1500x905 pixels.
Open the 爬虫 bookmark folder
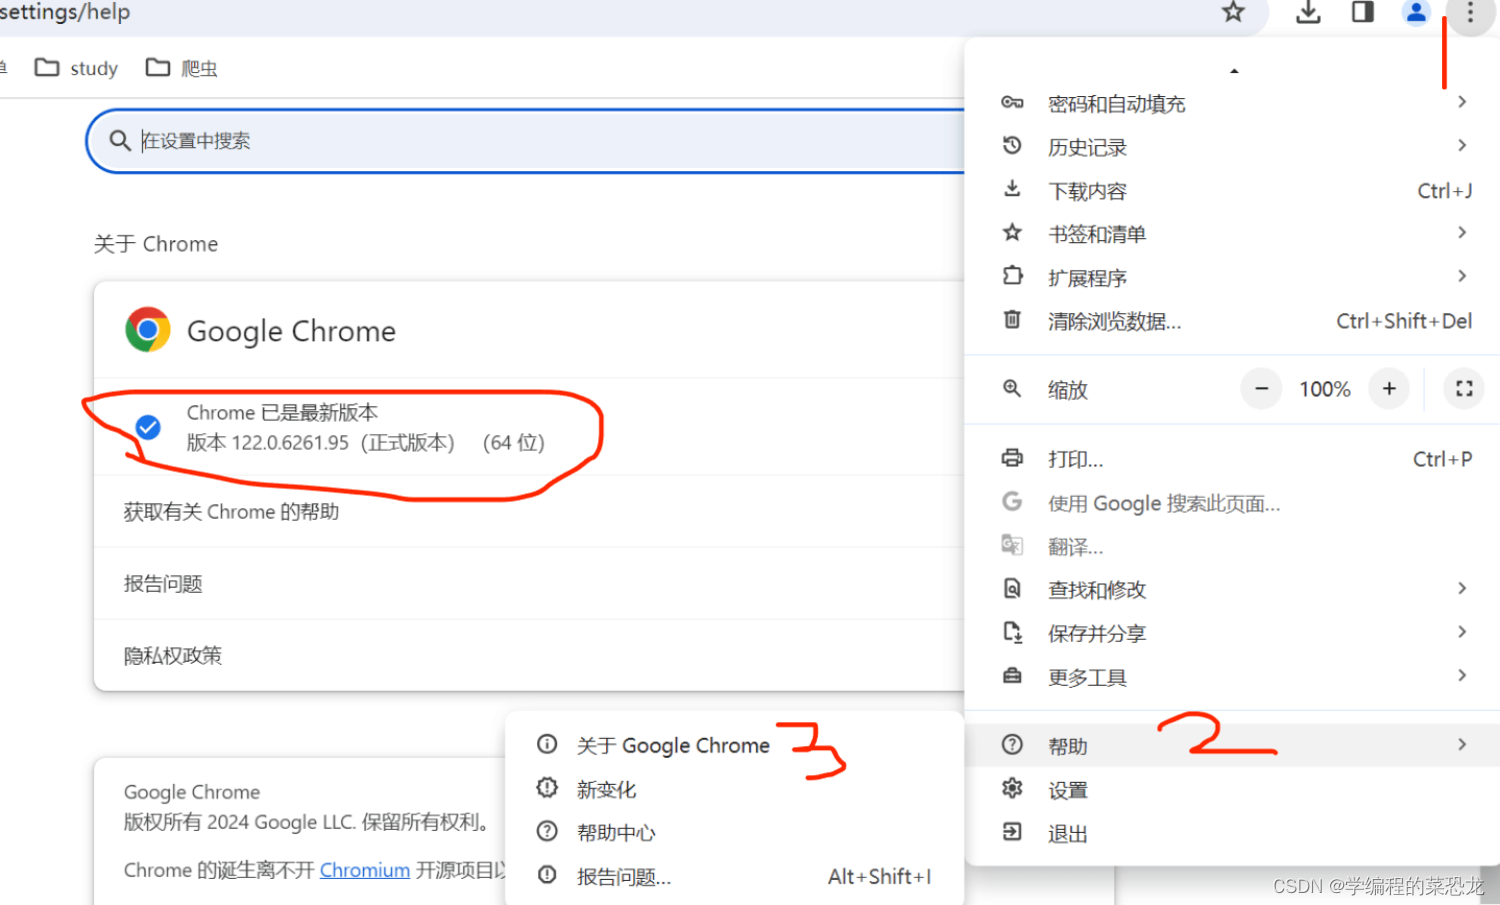(x=181, y=68)
